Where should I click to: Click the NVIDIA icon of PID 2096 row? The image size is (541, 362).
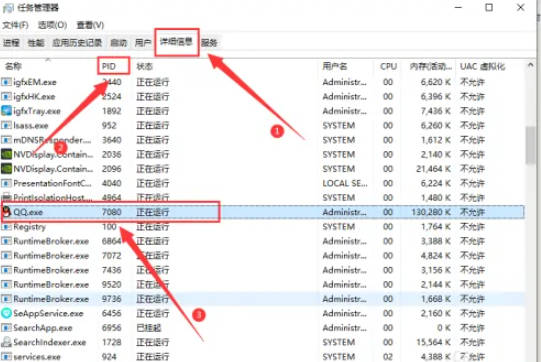coord(6,169)
